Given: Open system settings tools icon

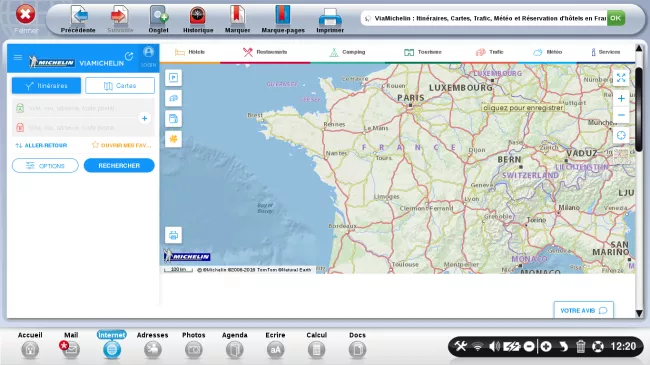Looking at the screenshot, I should [460, 346].
